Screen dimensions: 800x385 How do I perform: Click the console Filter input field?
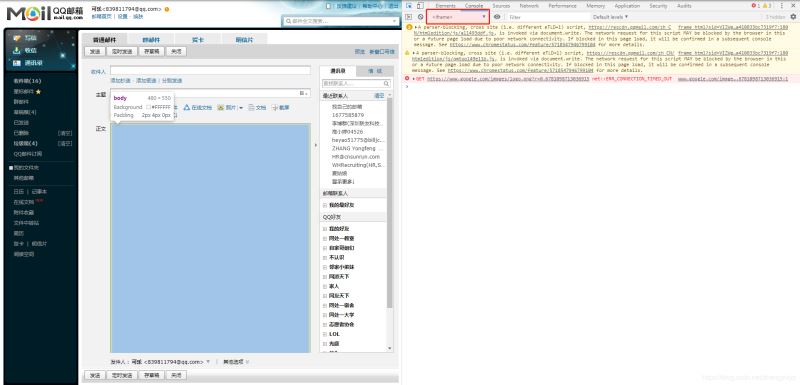click(547, 17)
